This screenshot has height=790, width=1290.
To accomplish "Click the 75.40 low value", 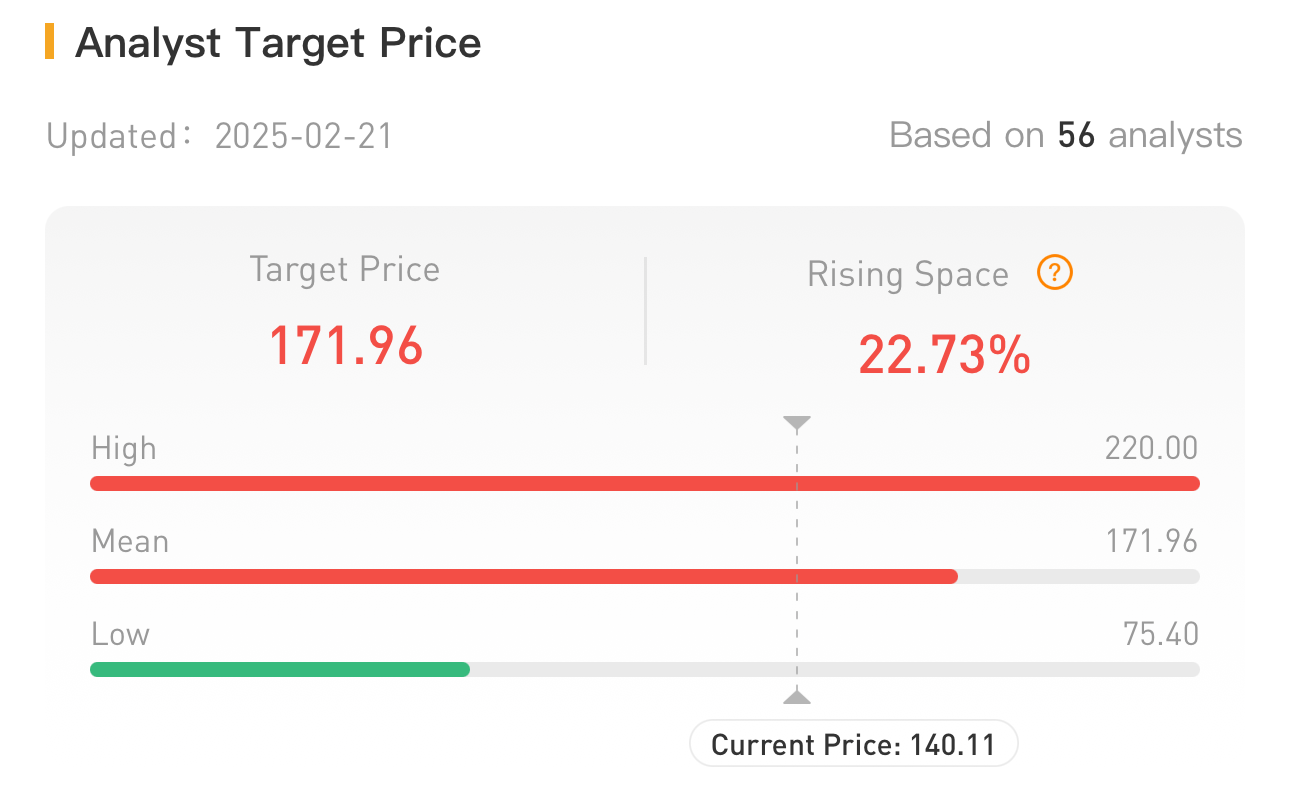I will (1160, 634).
